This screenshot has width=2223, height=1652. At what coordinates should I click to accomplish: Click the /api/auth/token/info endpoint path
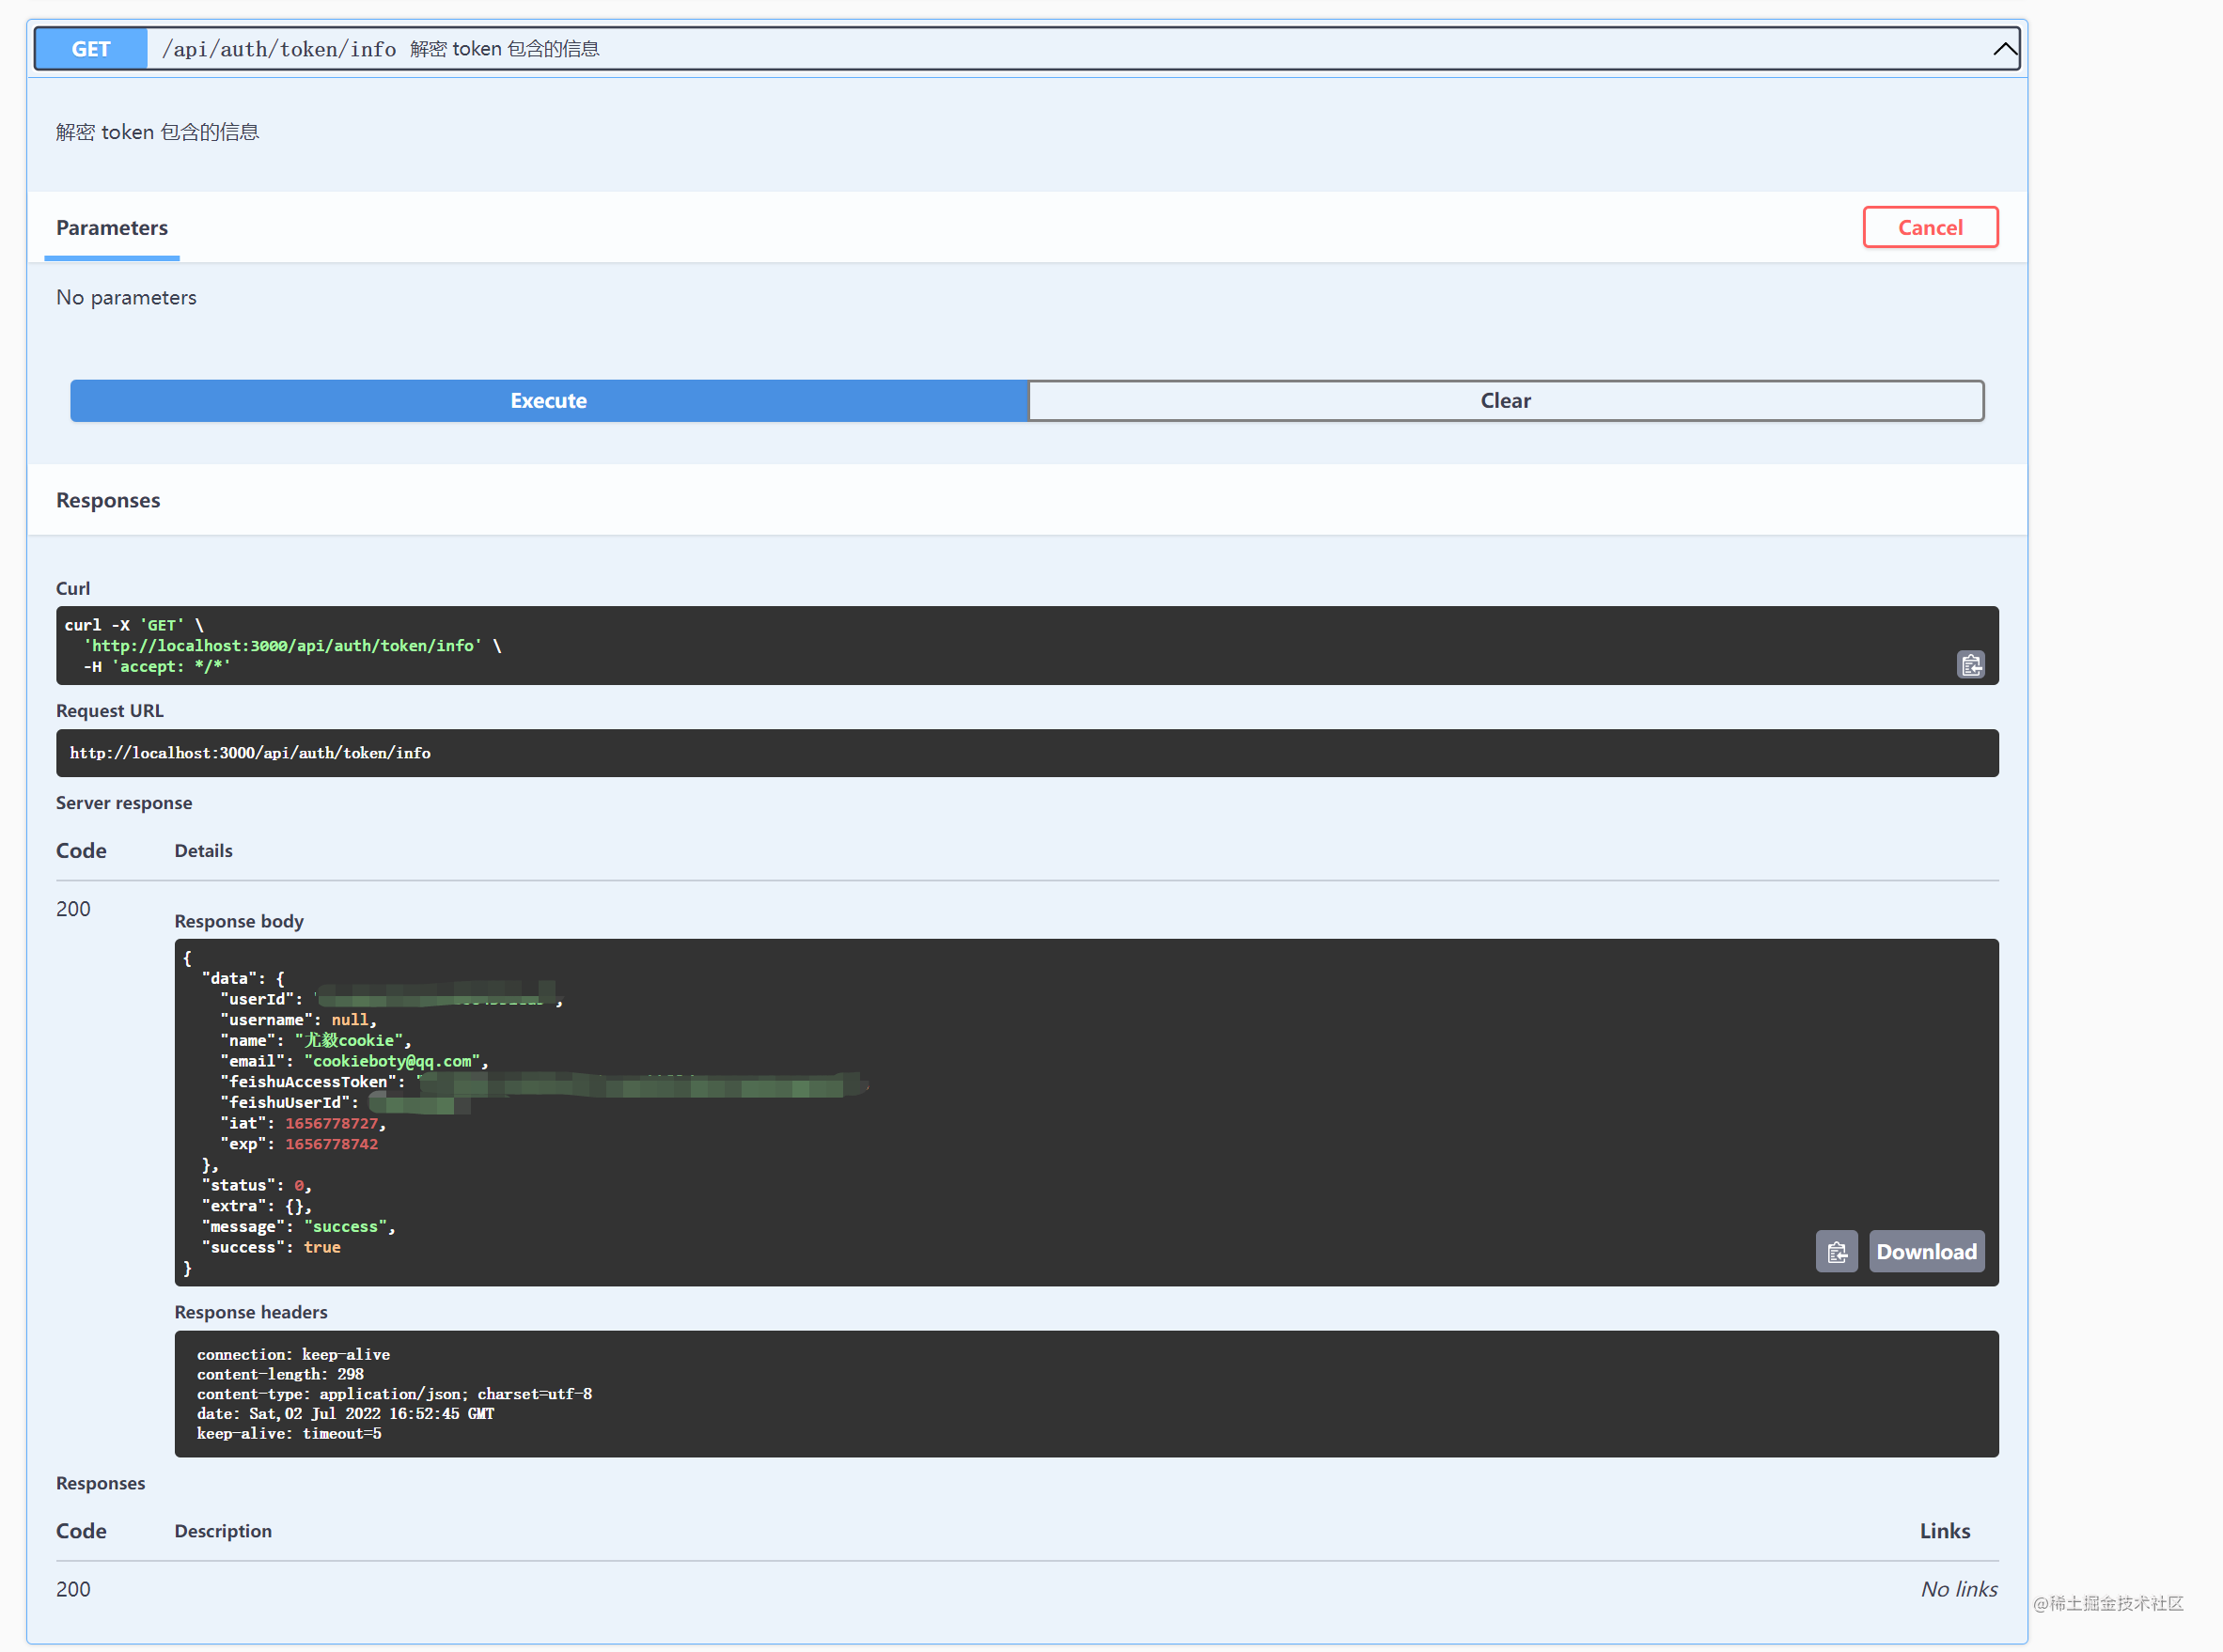(279, 49)
